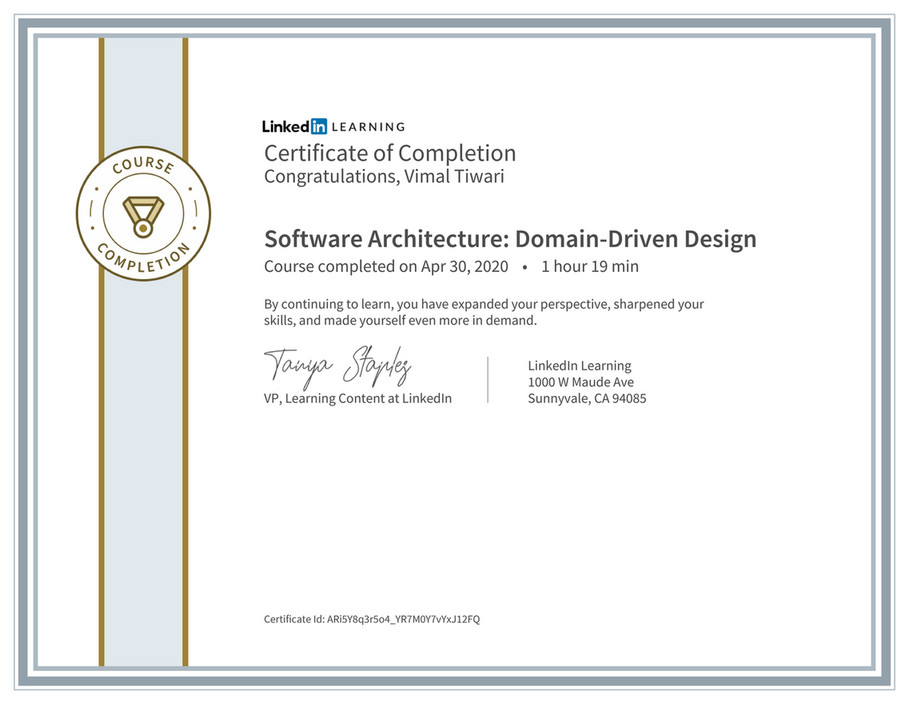
Task: Click the LinkedIn "in" logo icon
Action: (x=318, y=126)
